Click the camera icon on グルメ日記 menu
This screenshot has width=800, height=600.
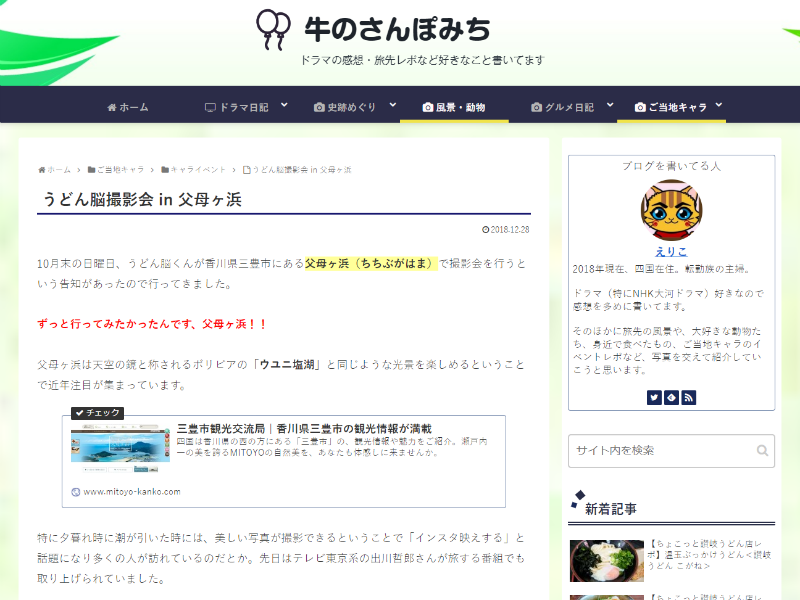click(536, 105)
